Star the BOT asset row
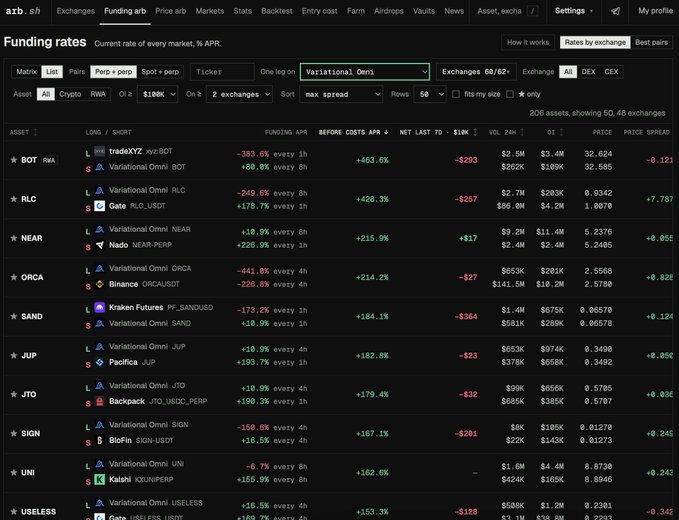 pyautogui.click(x=14, y=160)
